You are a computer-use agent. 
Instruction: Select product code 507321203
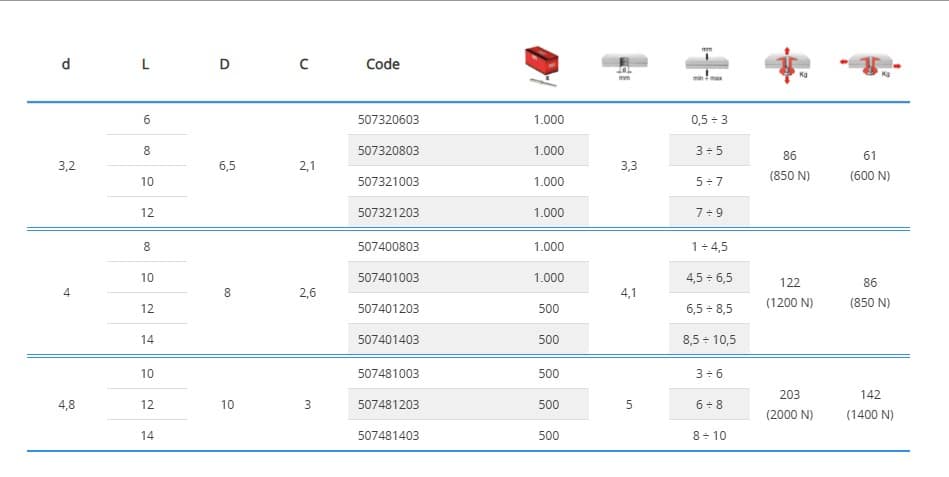388,213
